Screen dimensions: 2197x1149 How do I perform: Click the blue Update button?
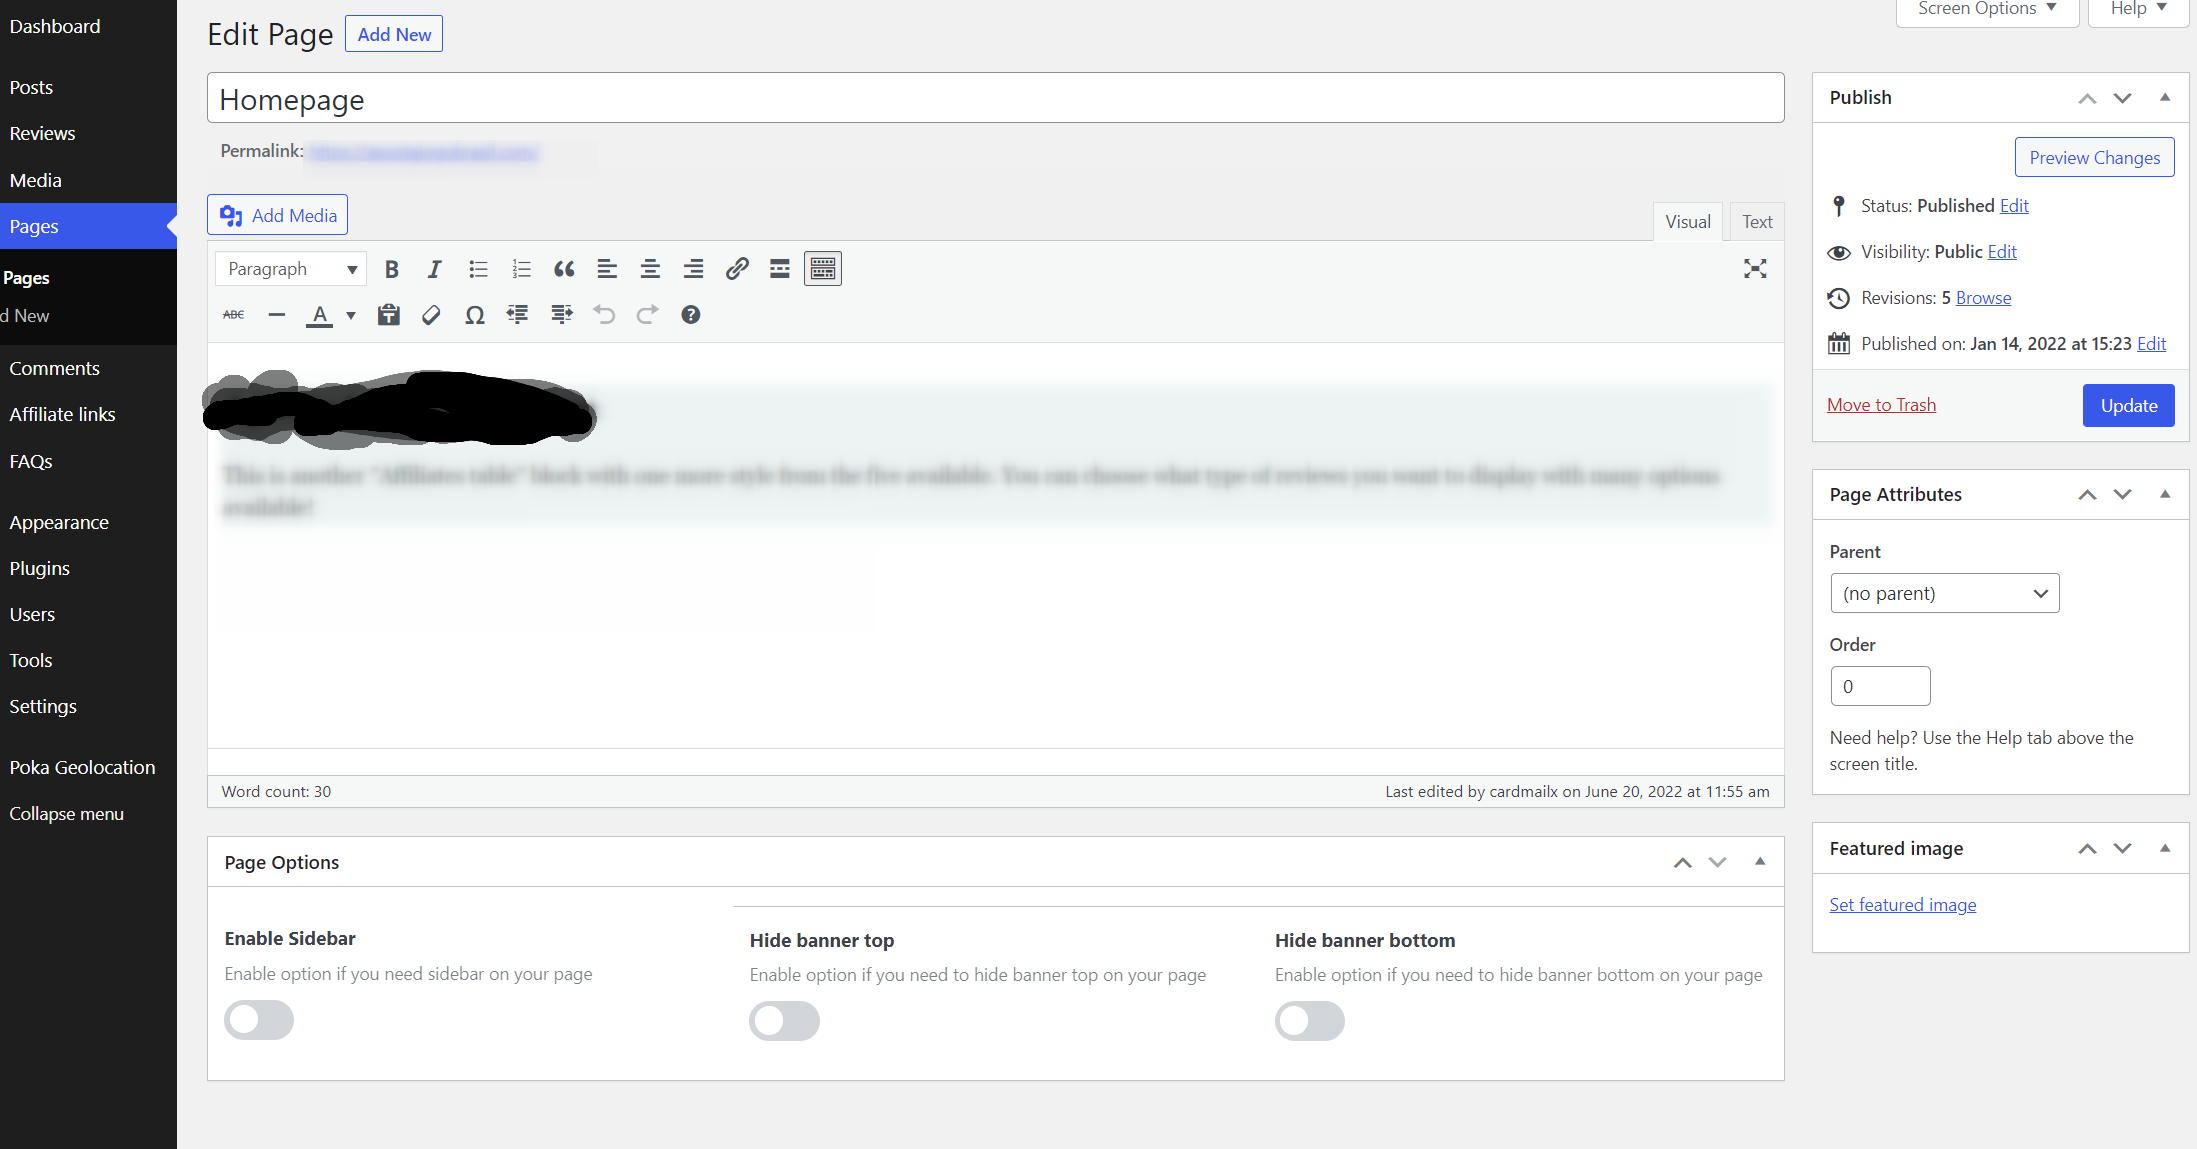tap(2128, 405)
